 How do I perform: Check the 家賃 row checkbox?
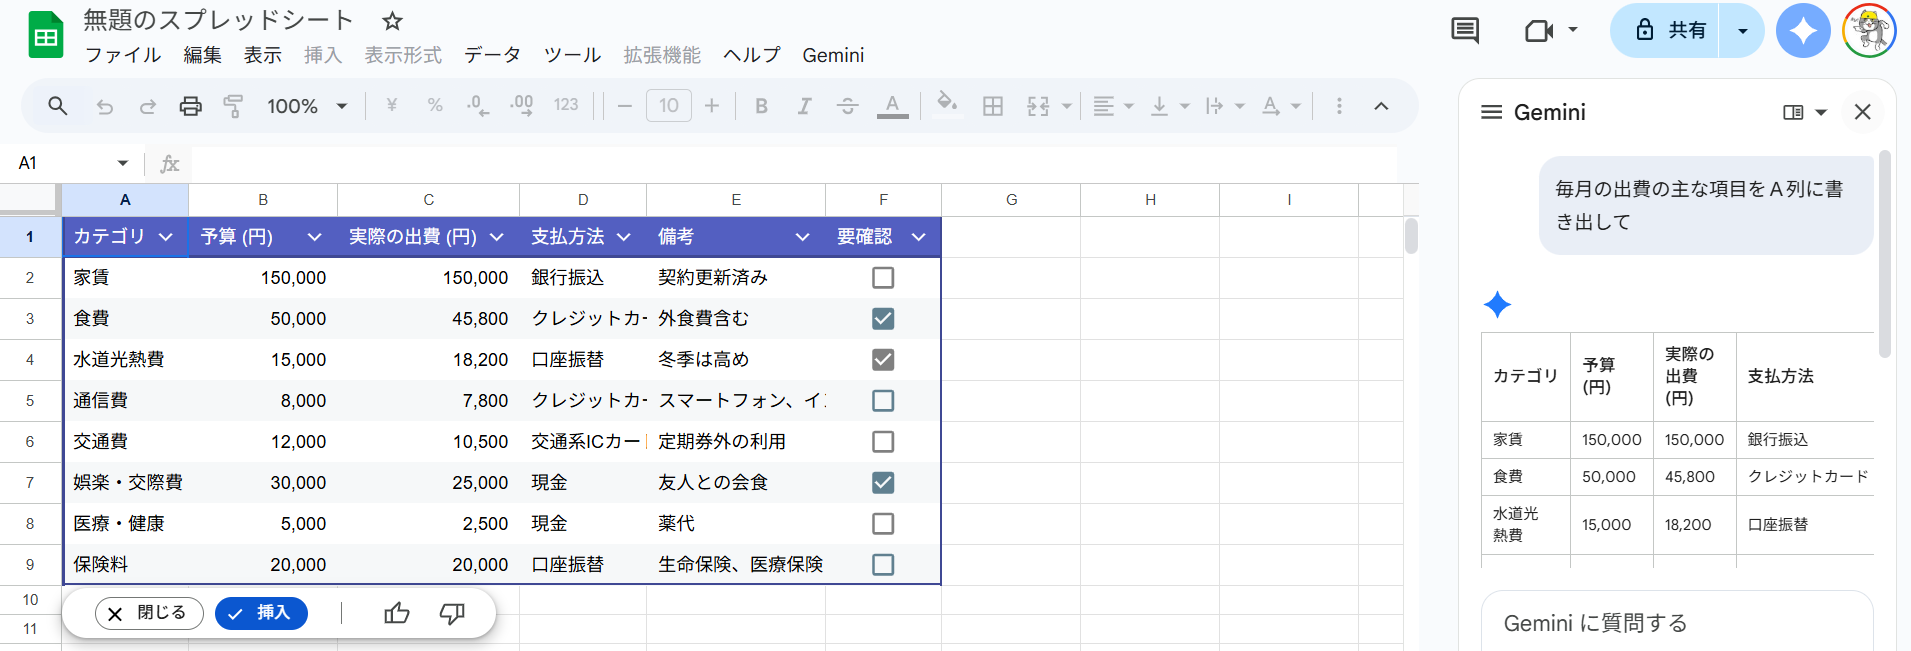(x=882, y=278)
